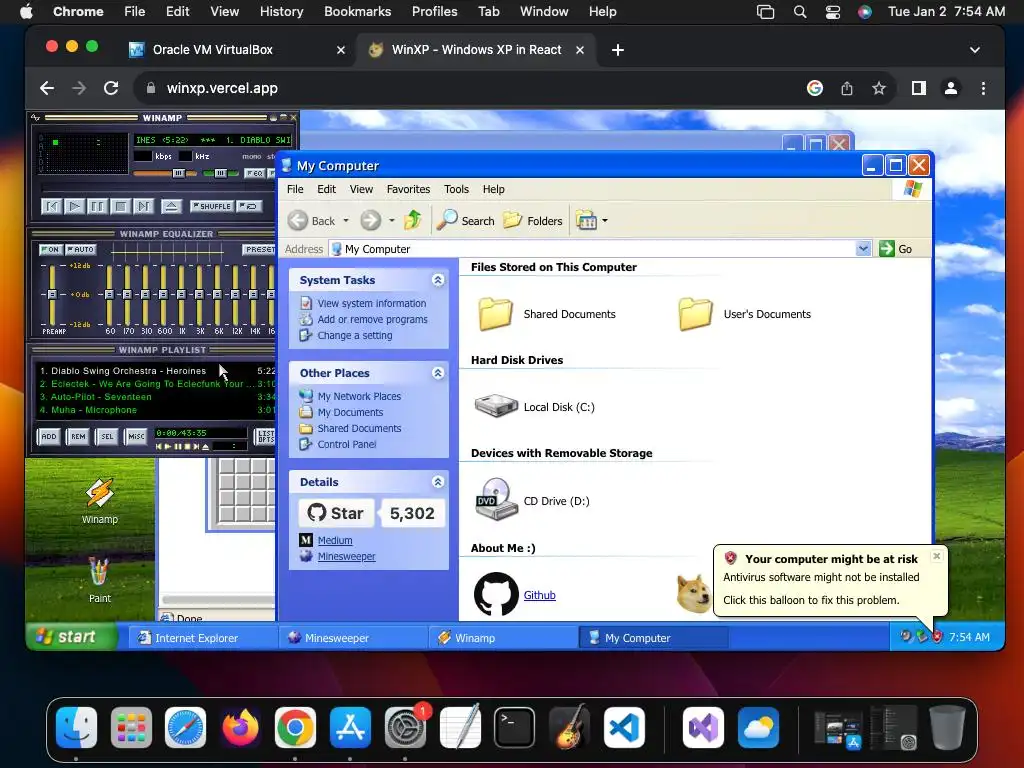Click the Winamp balance slider

220,173
